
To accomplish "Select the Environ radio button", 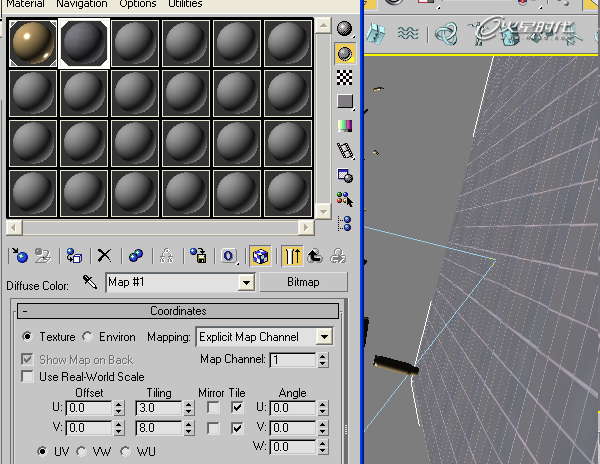I will (x=88, y=337).
